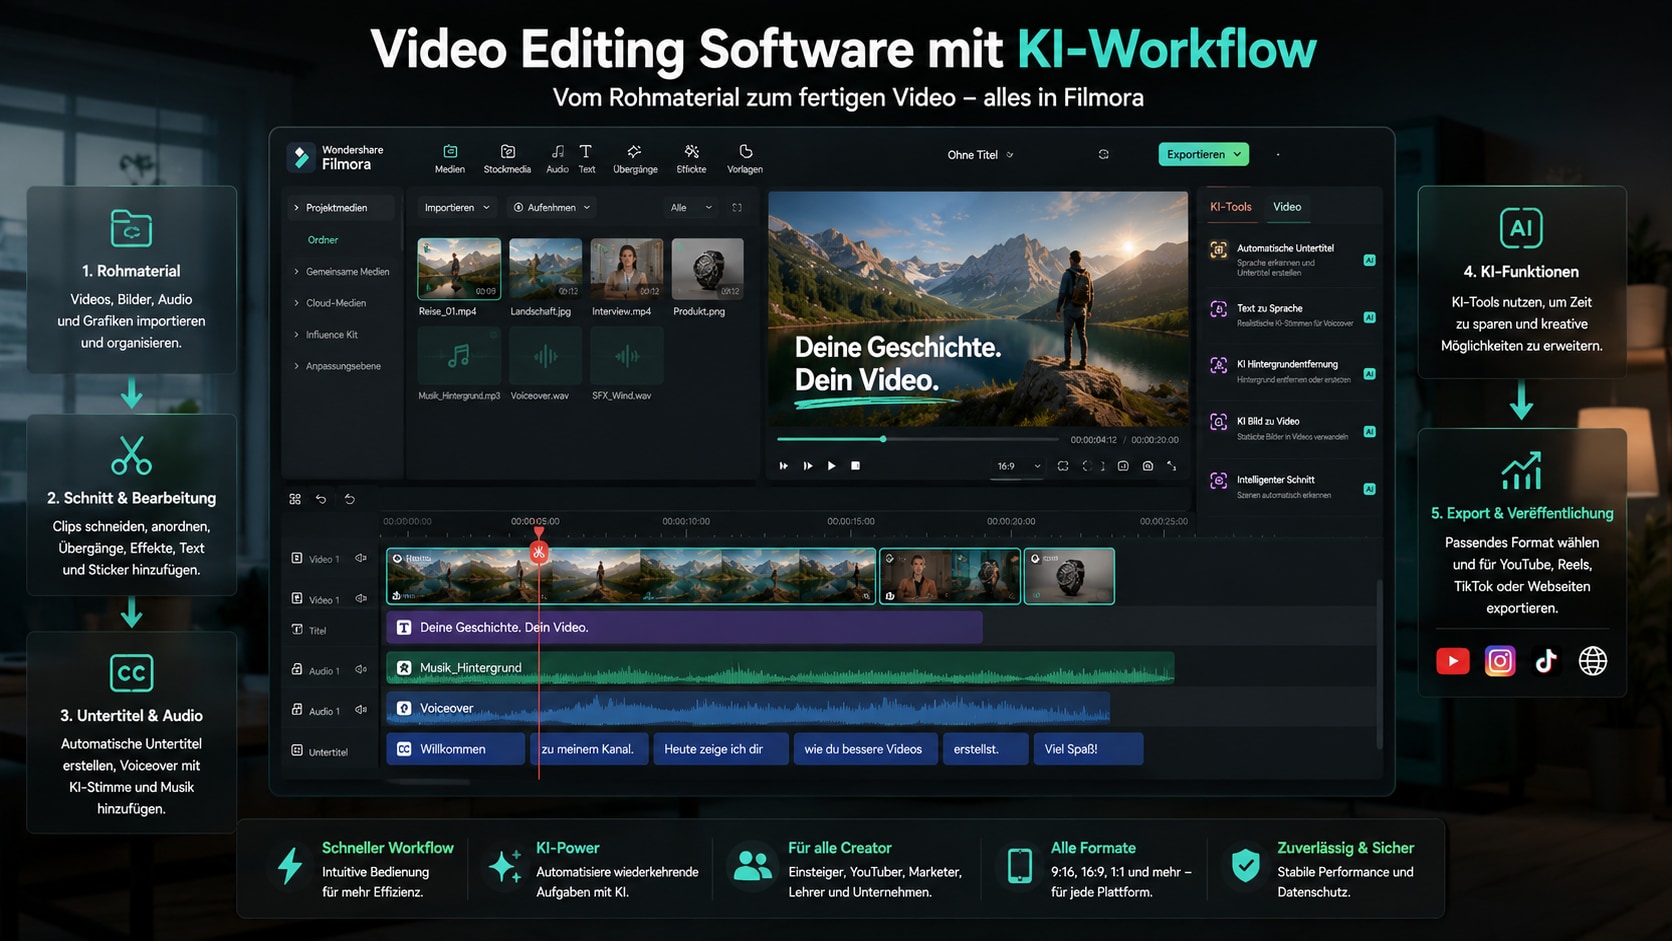Select the Produkt.png thumbnail
The width and height of the screenshot is (1672, 941).
[x=707, y=268]
